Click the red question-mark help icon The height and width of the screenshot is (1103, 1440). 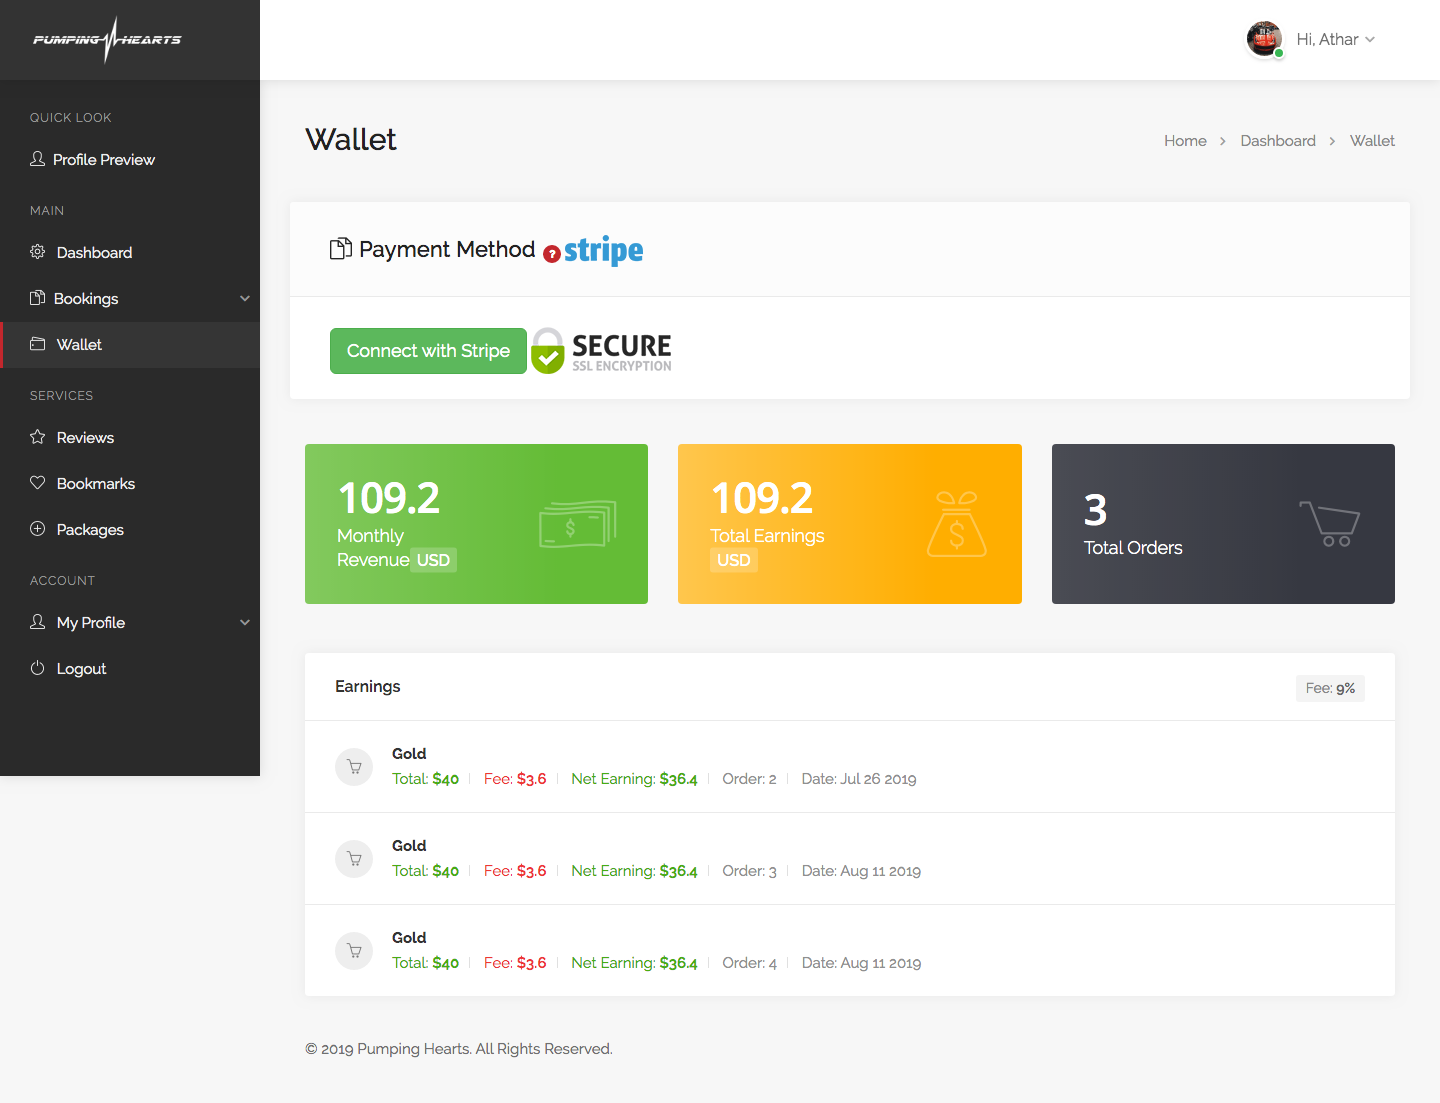552,254
